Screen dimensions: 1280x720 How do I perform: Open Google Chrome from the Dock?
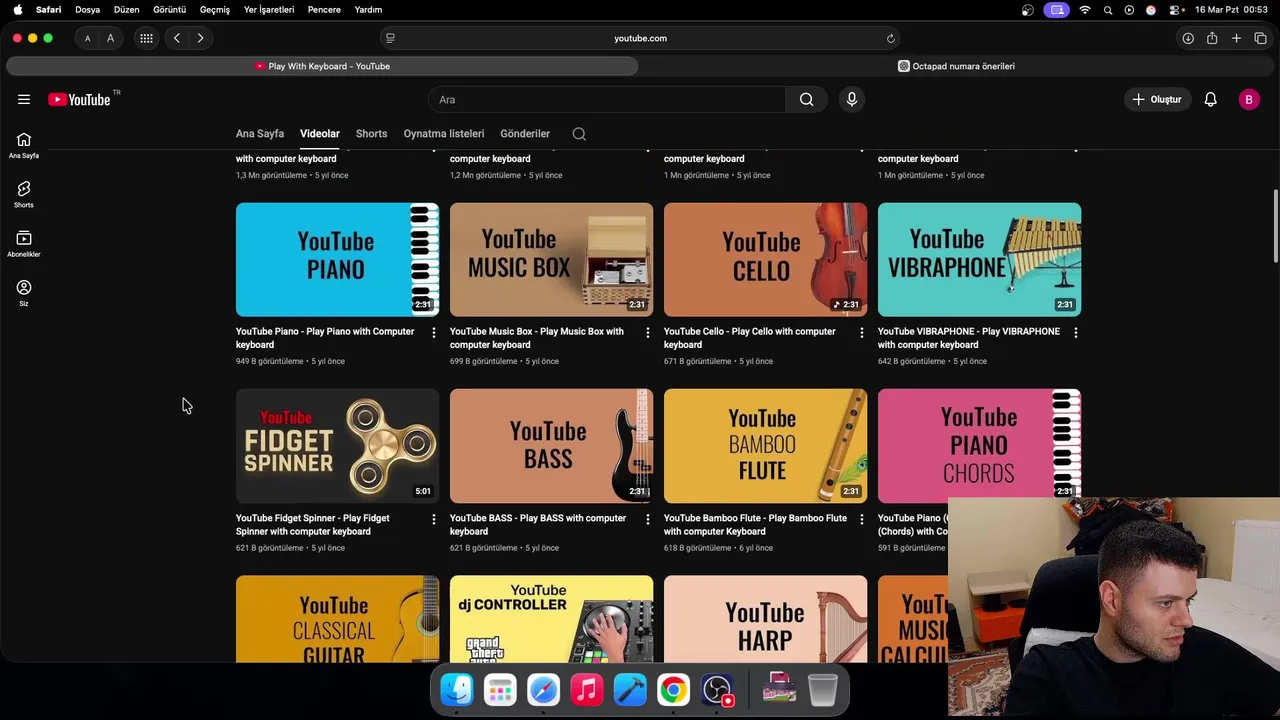coord(673,690)
